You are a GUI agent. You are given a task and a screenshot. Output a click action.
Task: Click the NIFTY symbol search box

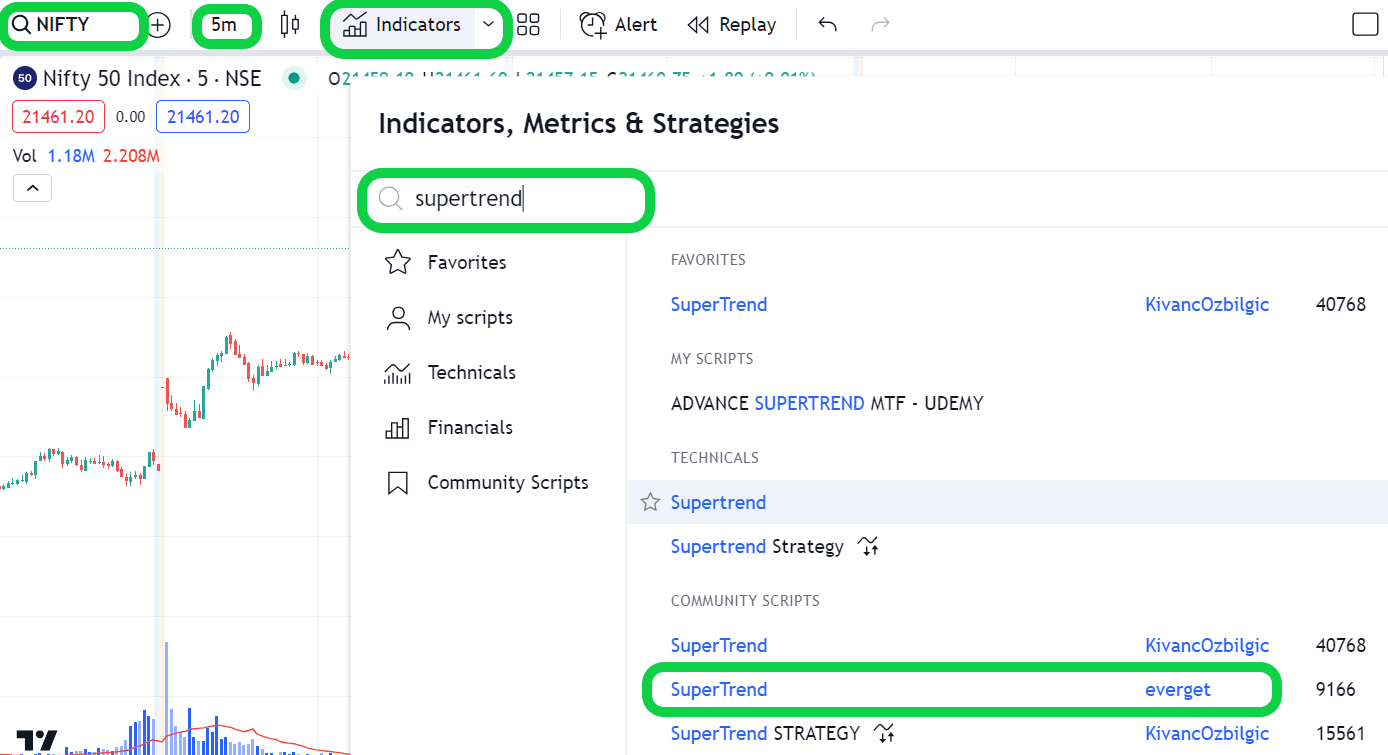click(x=73, y=25)
